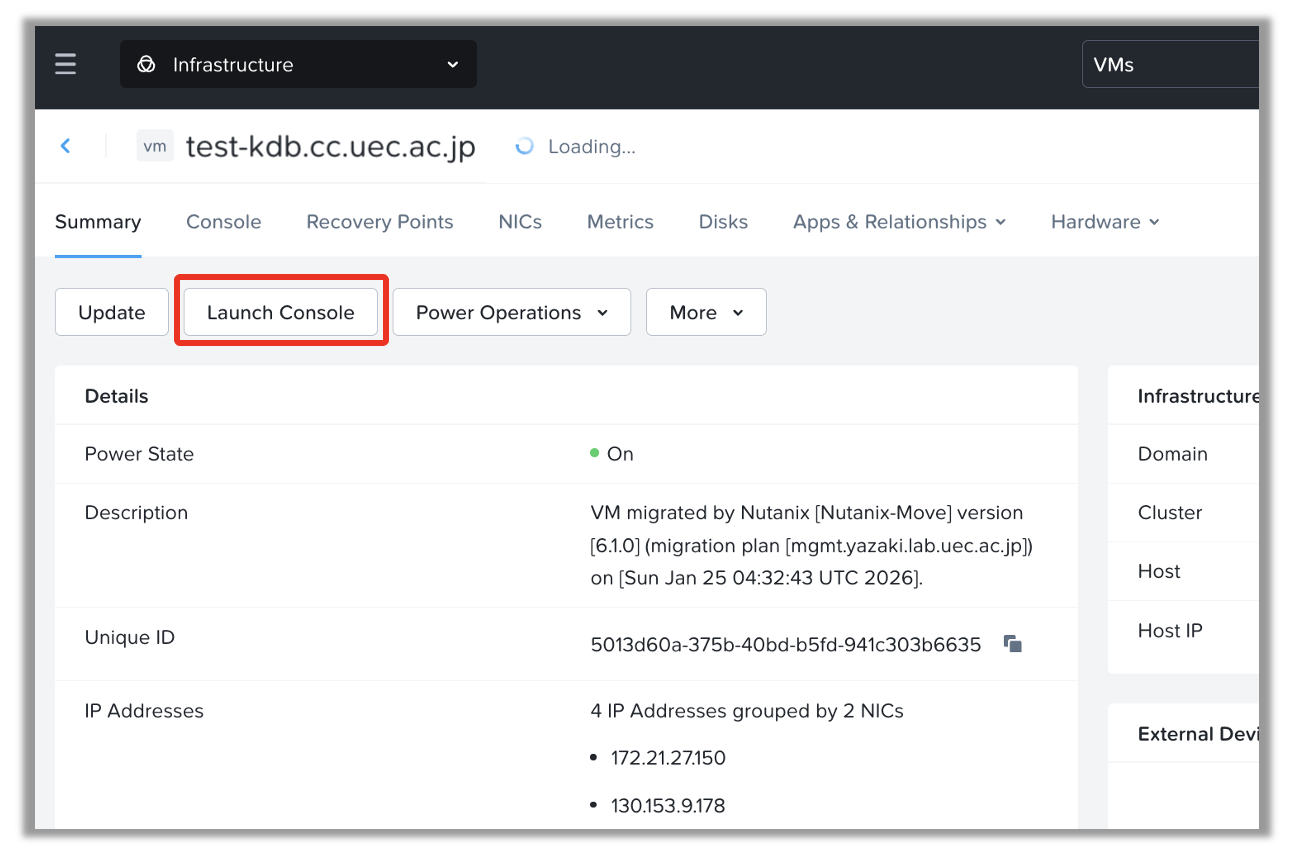Go back using the left chevron

pos(66,146)
